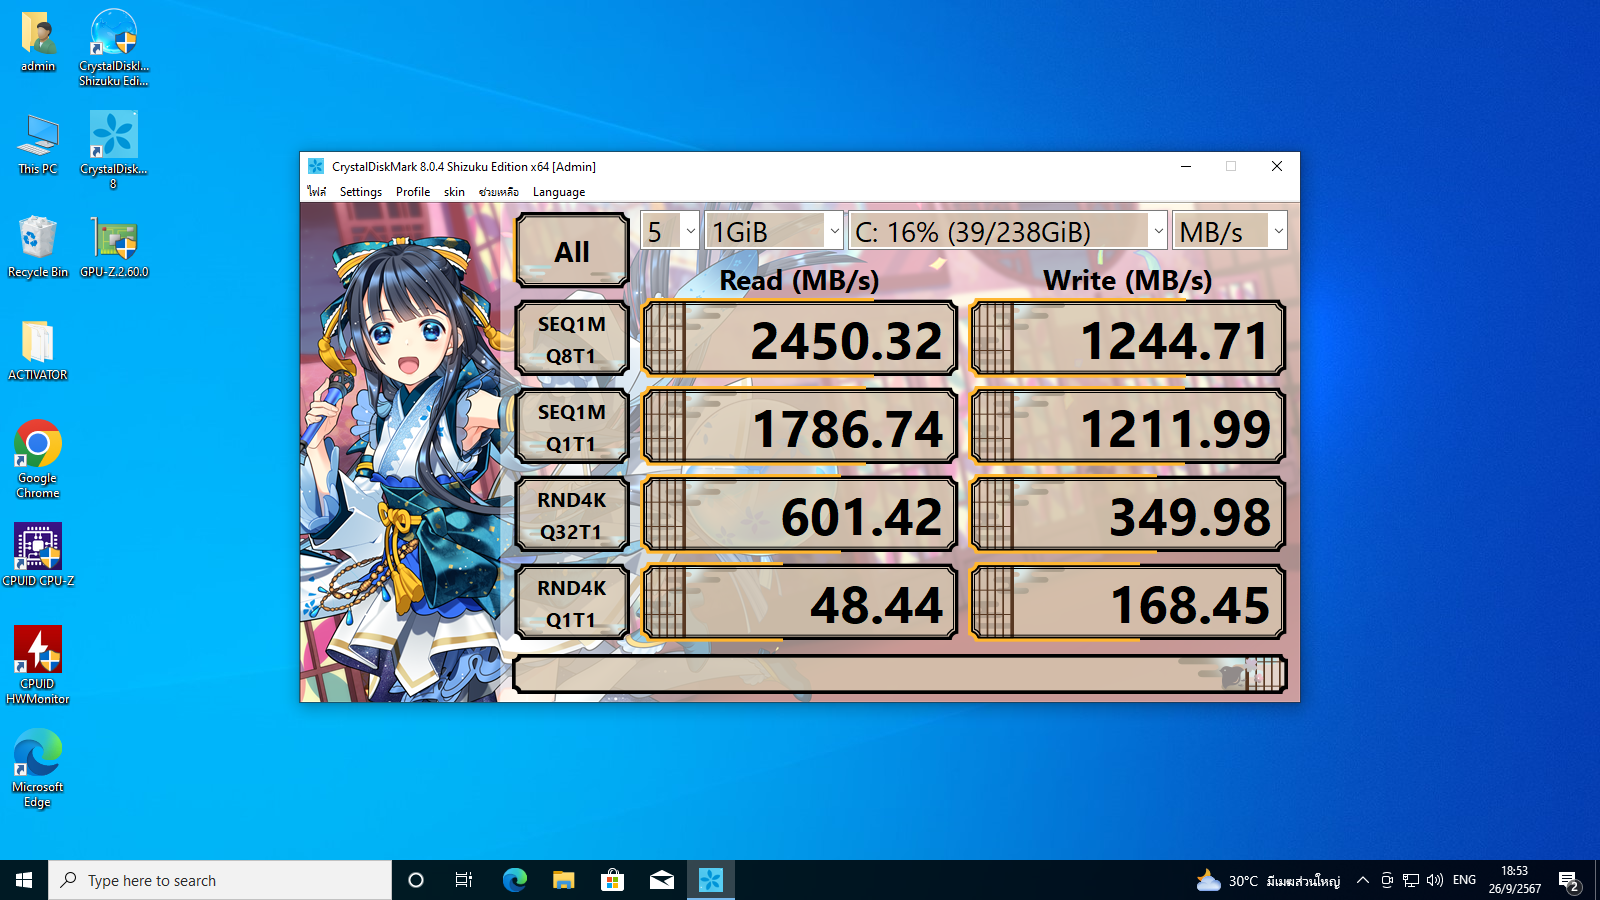Click the SEQ1M Q1T1 read result 1786.74
The image size is (1600, 900).
click(800, 427)
